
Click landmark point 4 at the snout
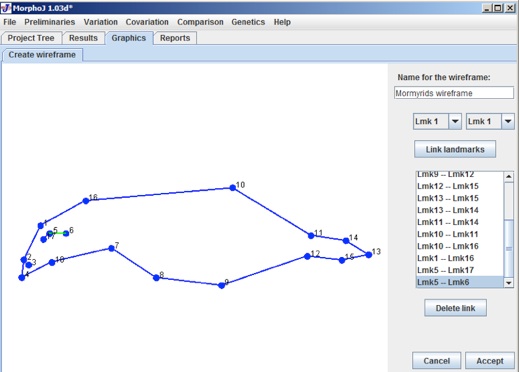coord(22,277)
